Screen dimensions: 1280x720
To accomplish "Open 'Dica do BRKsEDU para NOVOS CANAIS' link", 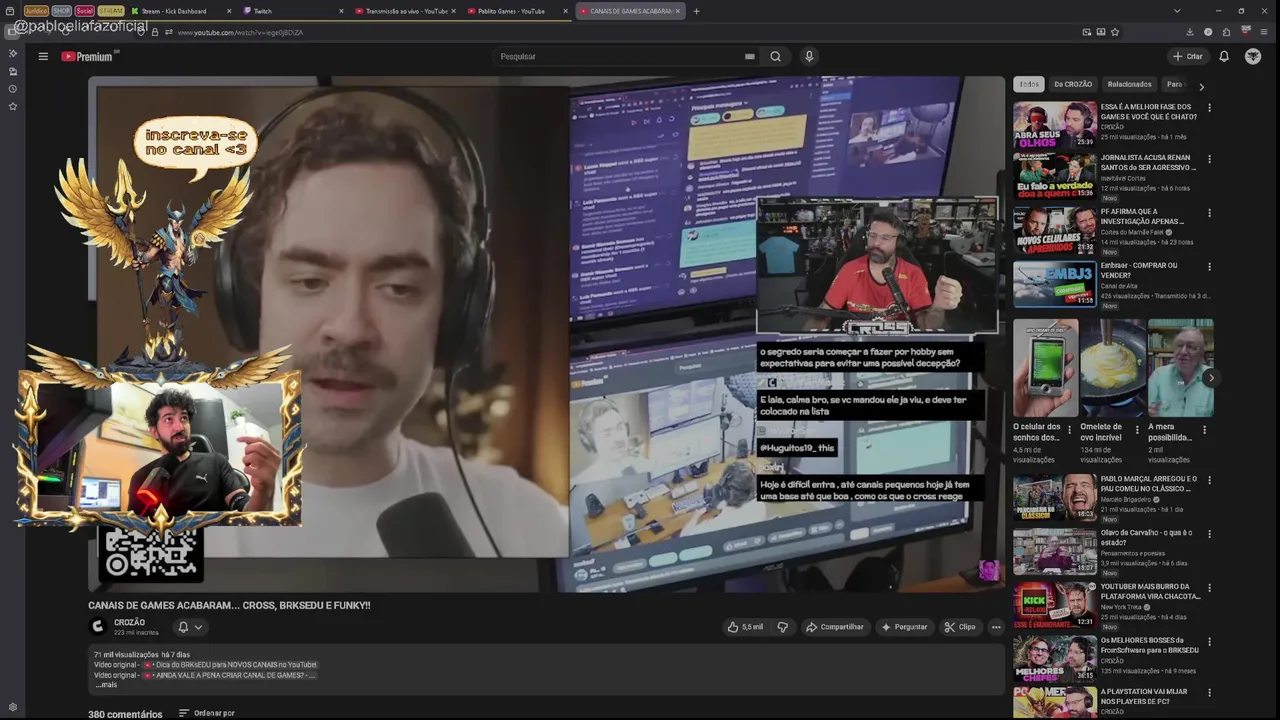I will 230,665.
